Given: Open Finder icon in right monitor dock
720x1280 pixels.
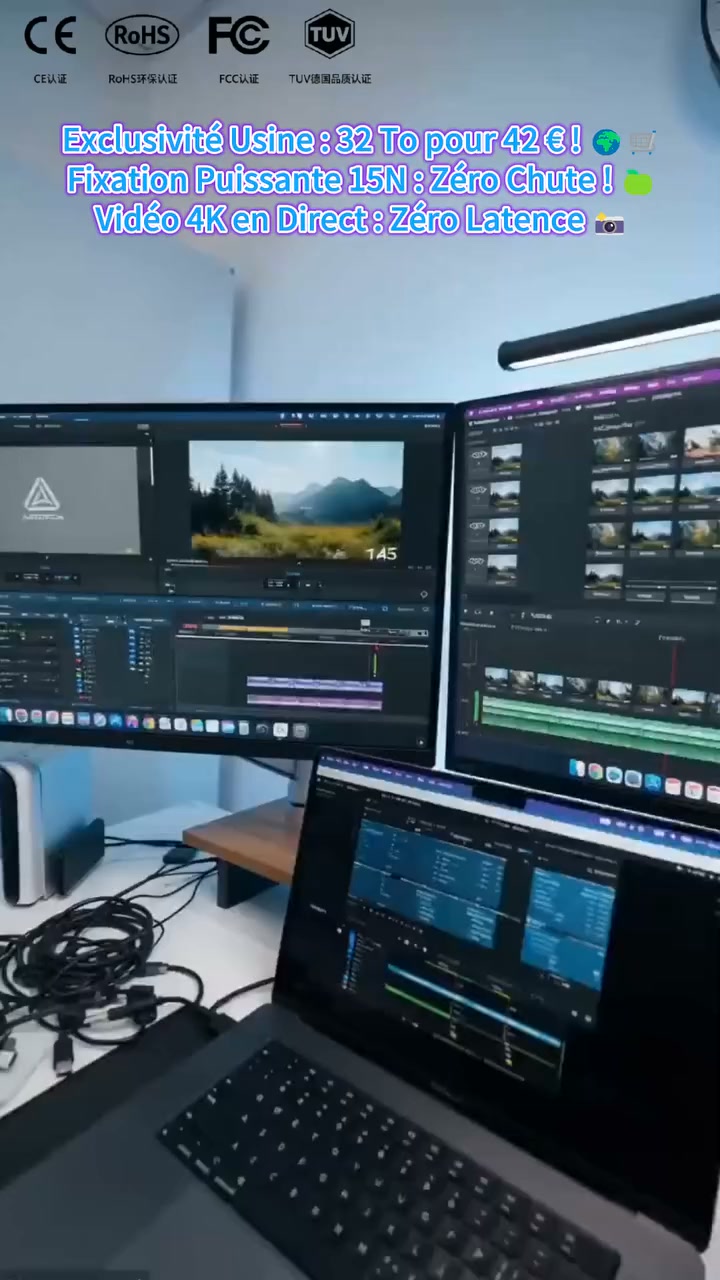Looking at the screenshot, I should (577, 768).
